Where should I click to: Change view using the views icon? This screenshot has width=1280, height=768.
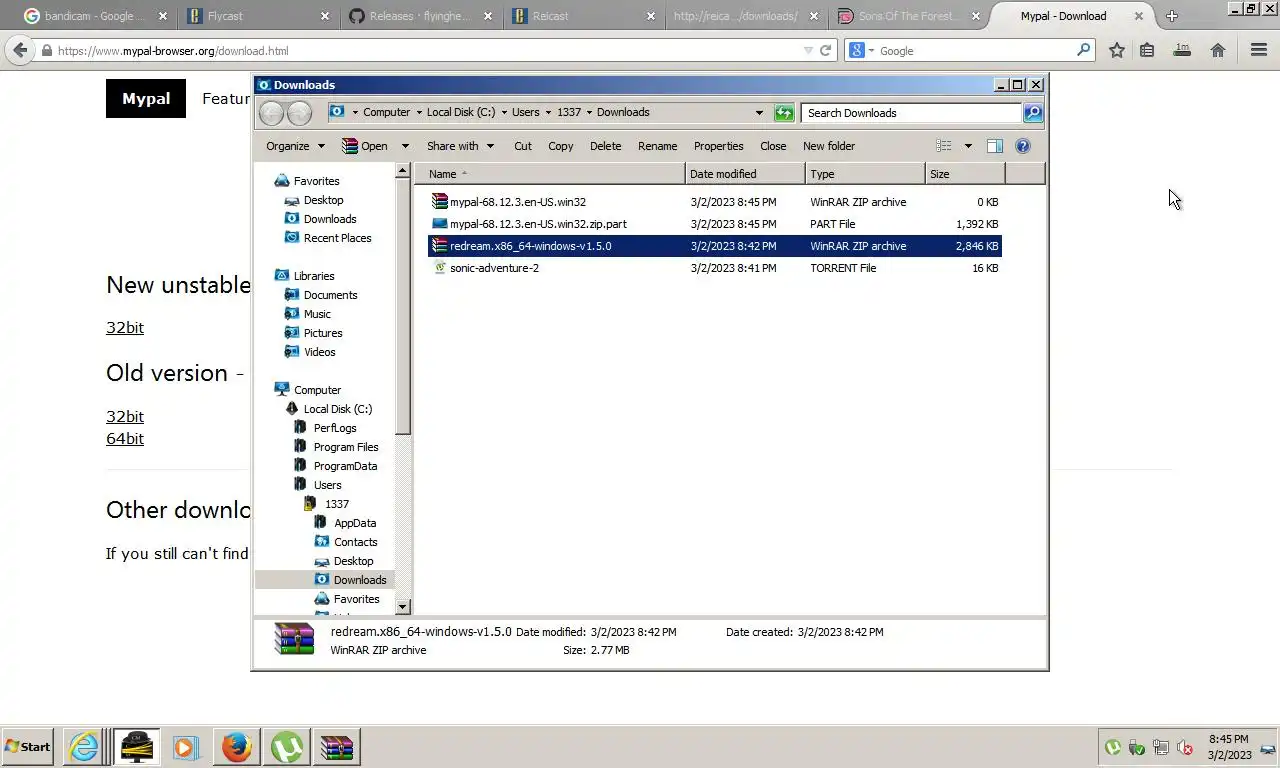pyautogui.click(x=943, y=146)
